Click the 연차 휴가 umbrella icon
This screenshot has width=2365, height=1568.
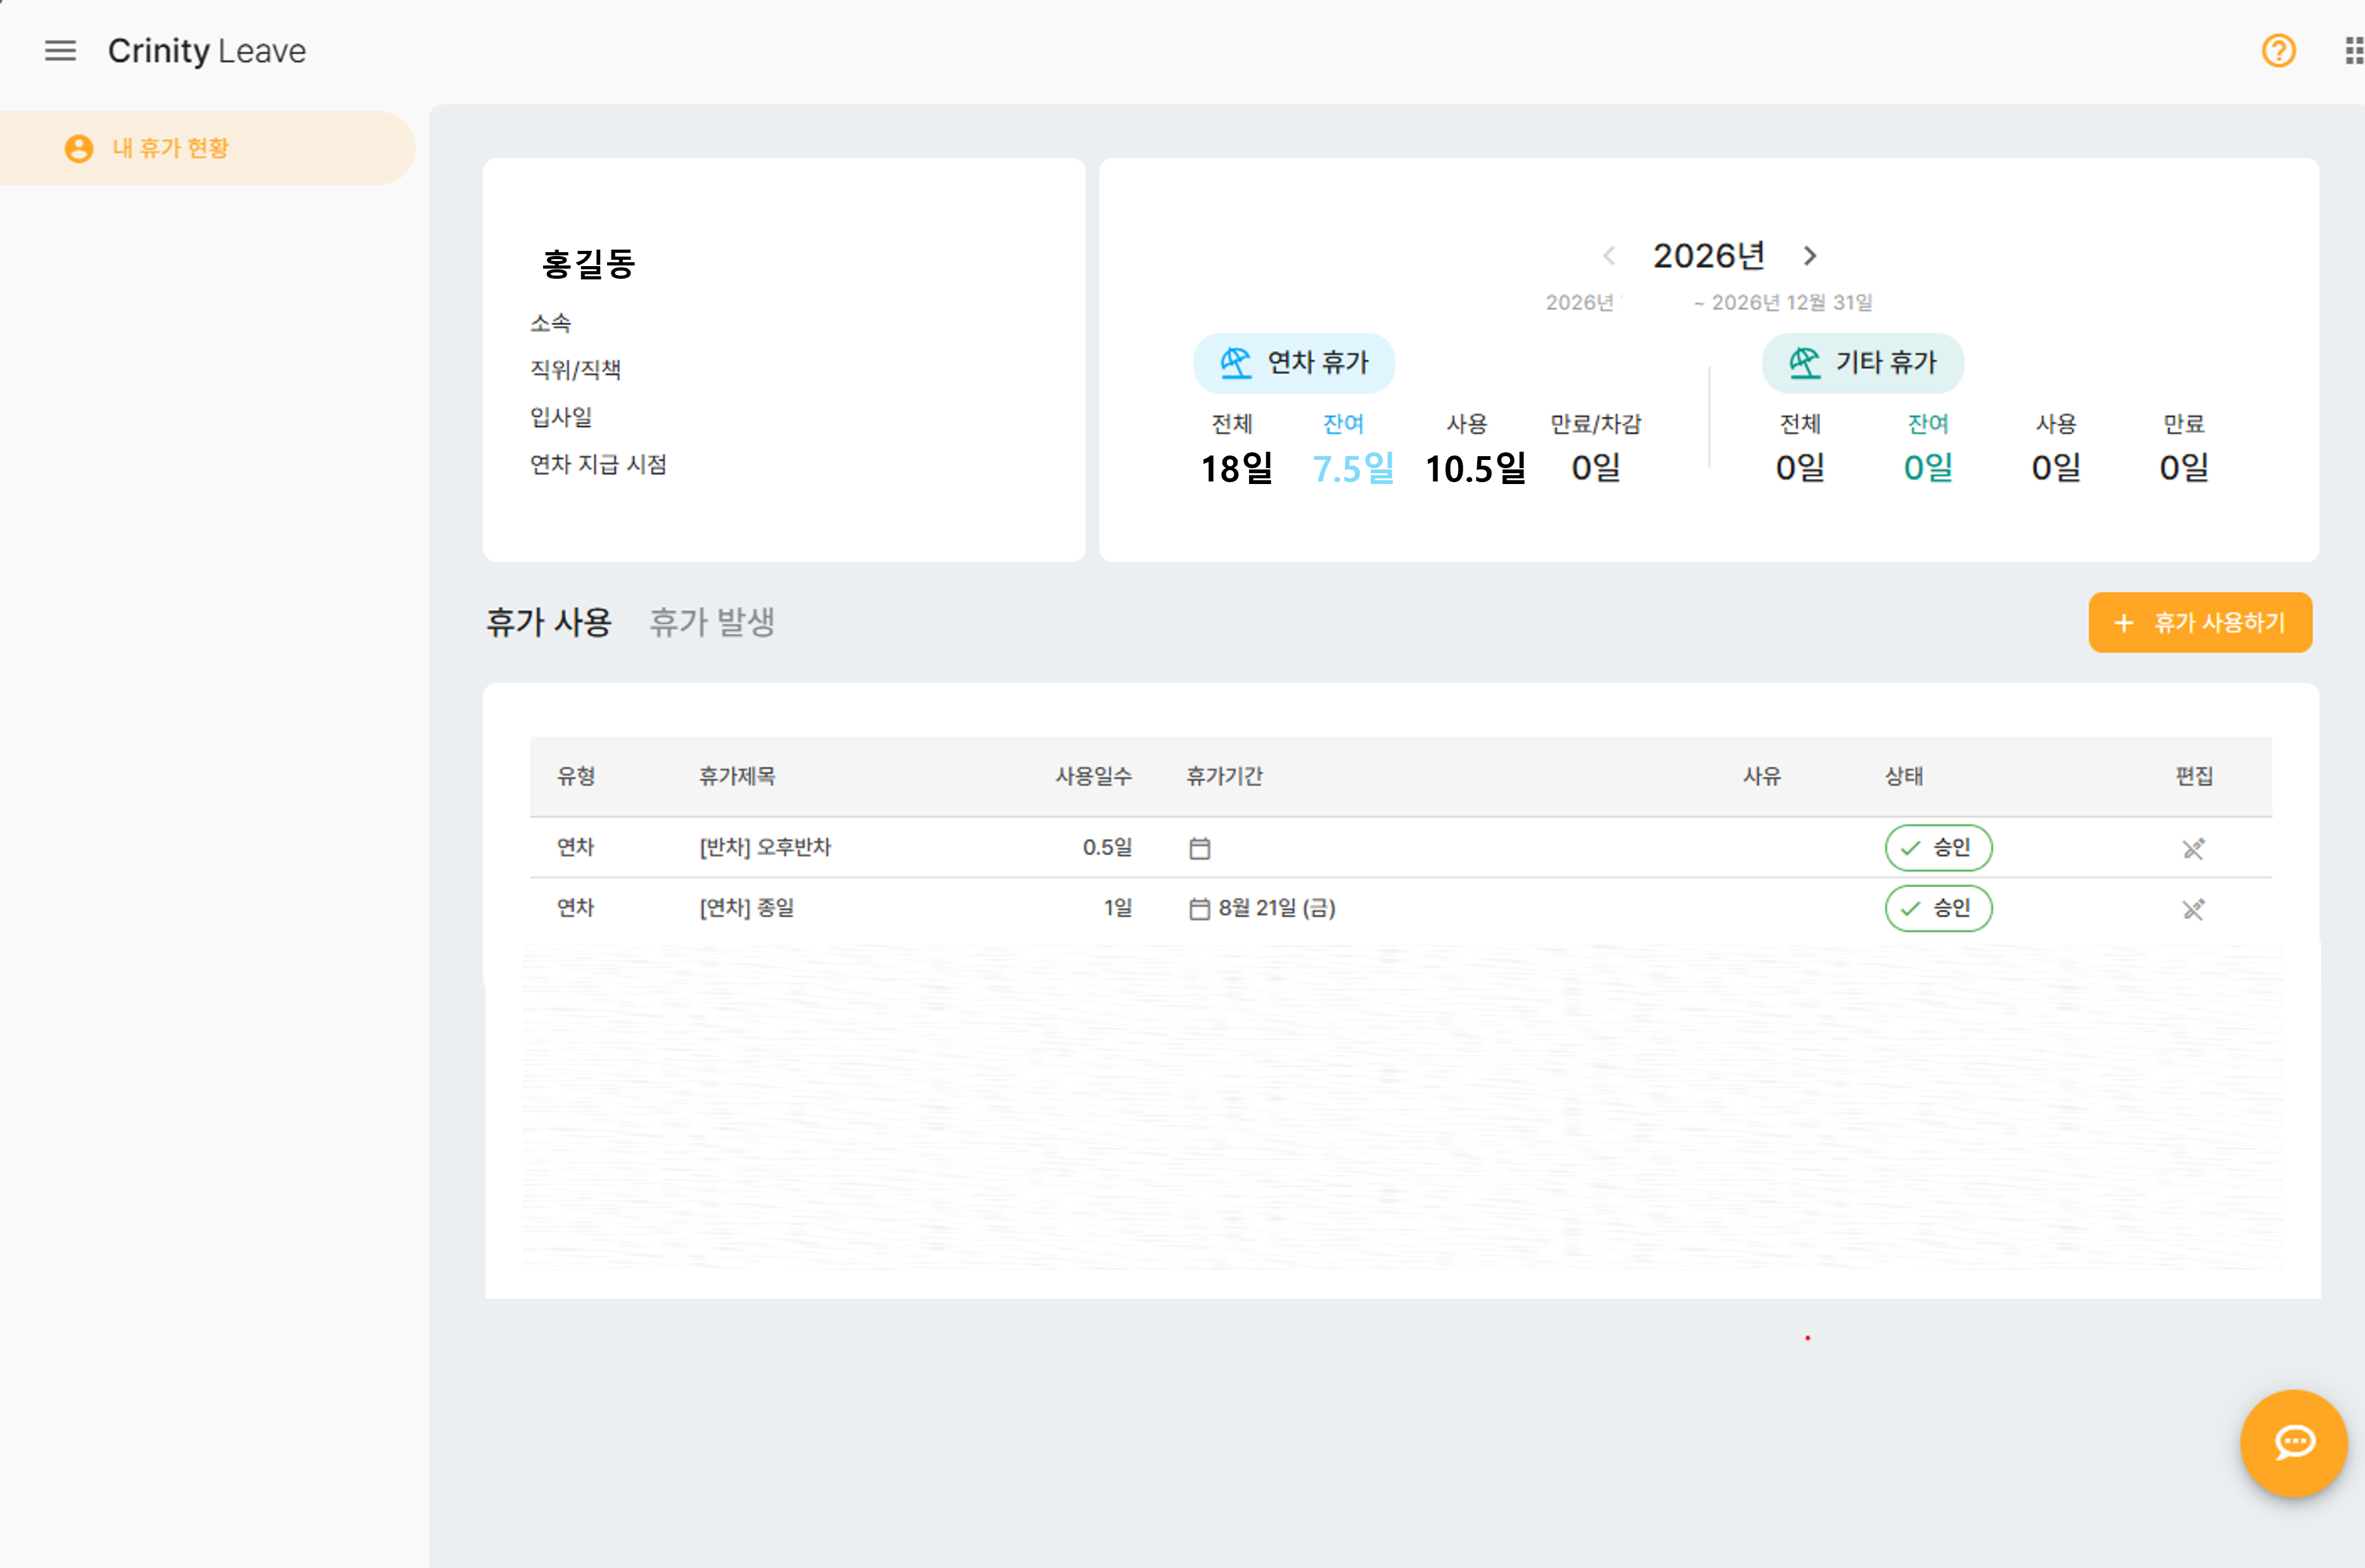coord(1236,362)
